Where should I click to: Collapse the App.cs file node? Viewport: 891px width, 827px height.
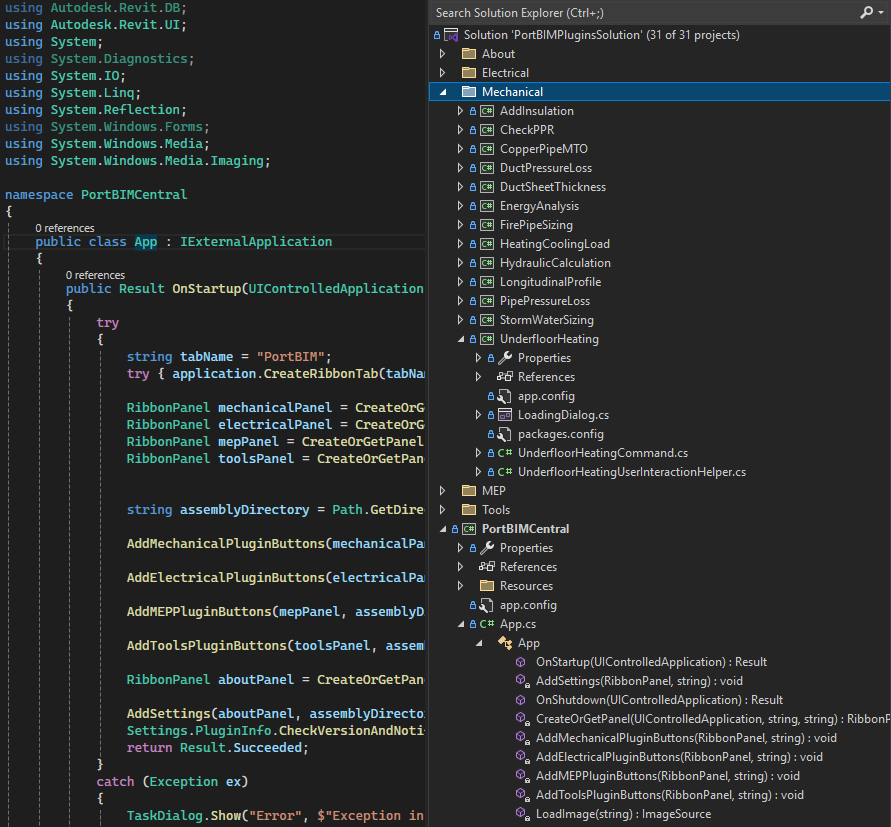[460, 624]
